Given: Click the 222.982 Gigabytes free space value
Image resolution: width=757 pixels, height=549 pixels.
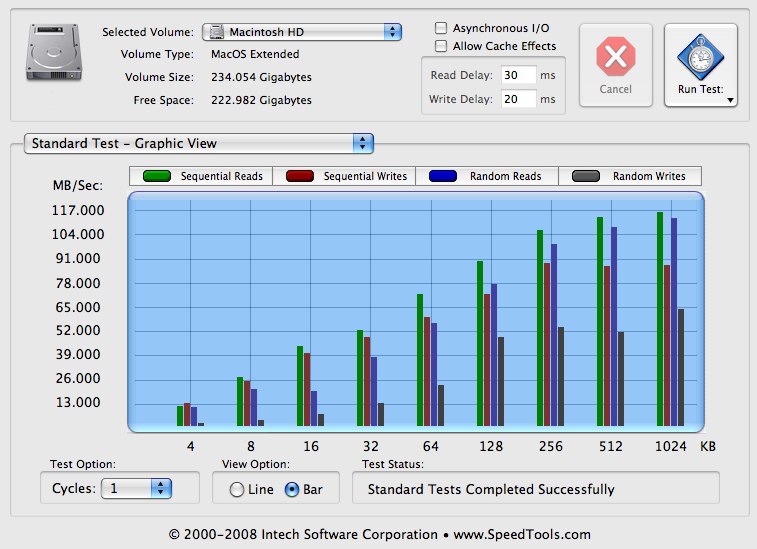Looking at the screenshot, I should pyautogui.click(x=261, y=100).
